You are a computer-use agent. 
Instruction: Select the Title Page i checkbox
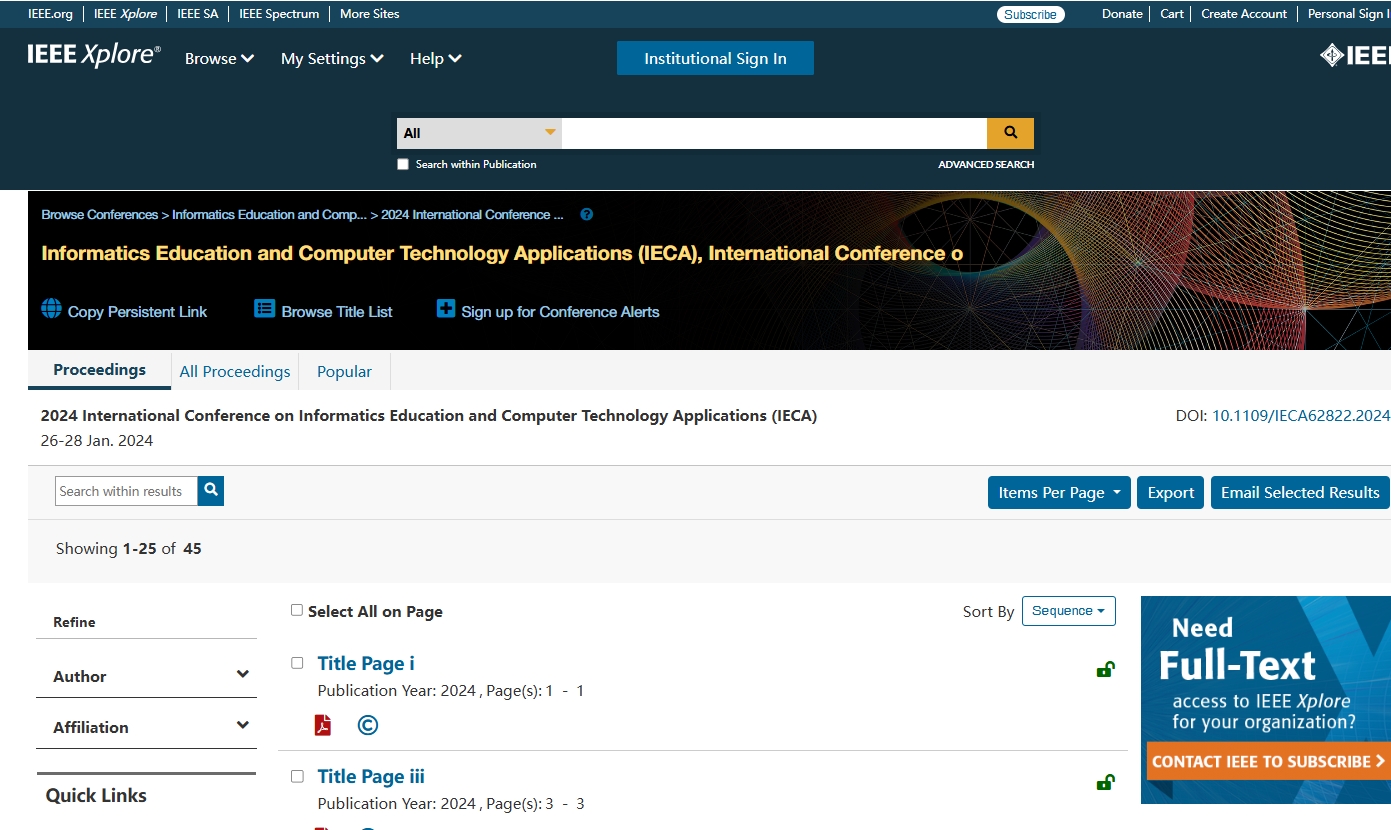(x=297, y=663)
